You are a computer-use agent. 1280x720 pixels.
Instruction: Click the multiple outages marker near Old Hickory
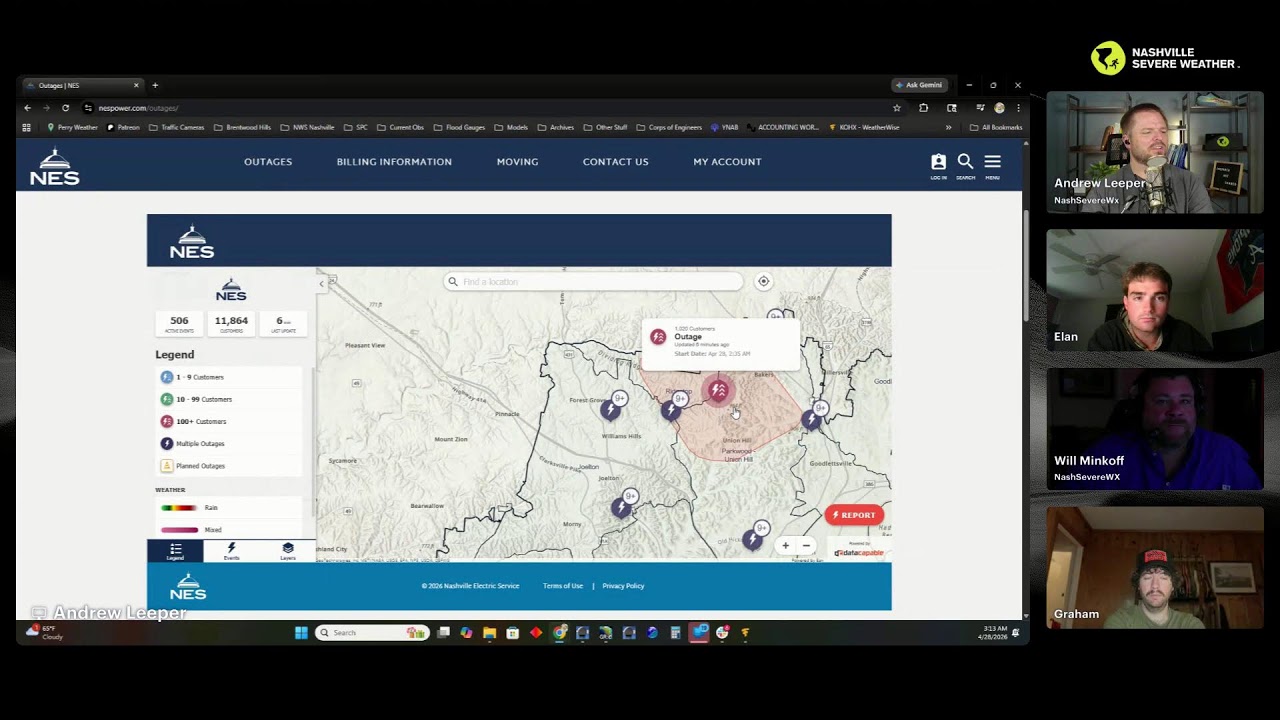pyautogui.click(x=752, y=540)
